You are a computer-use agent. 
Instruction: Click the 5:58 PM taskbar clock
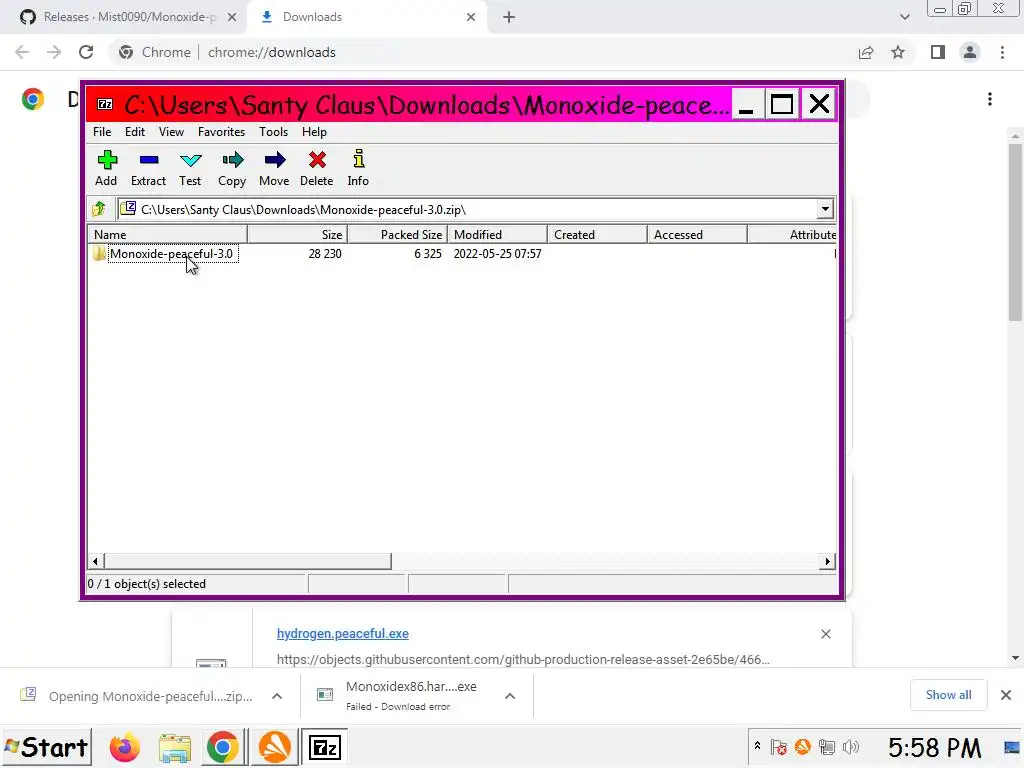[x=935, y=747]
